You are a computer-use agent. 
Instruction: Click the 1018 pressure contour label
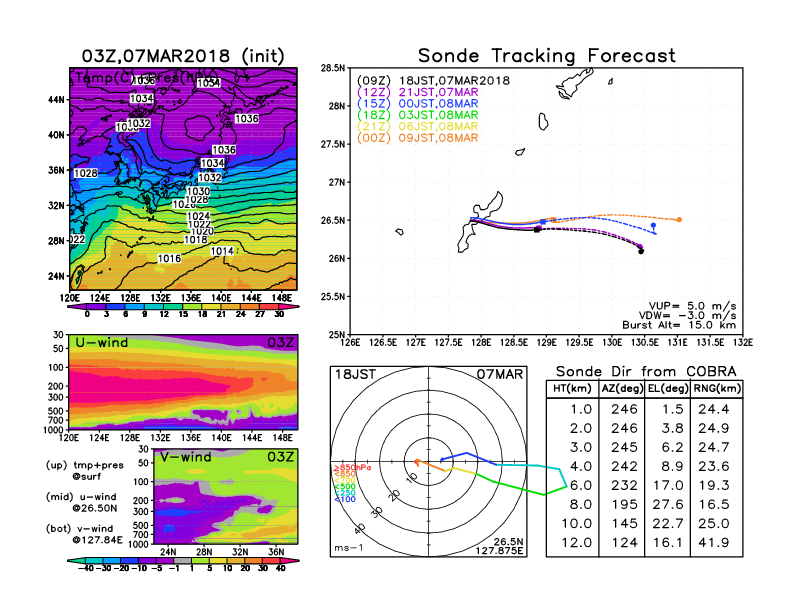[x=195, y=239]
